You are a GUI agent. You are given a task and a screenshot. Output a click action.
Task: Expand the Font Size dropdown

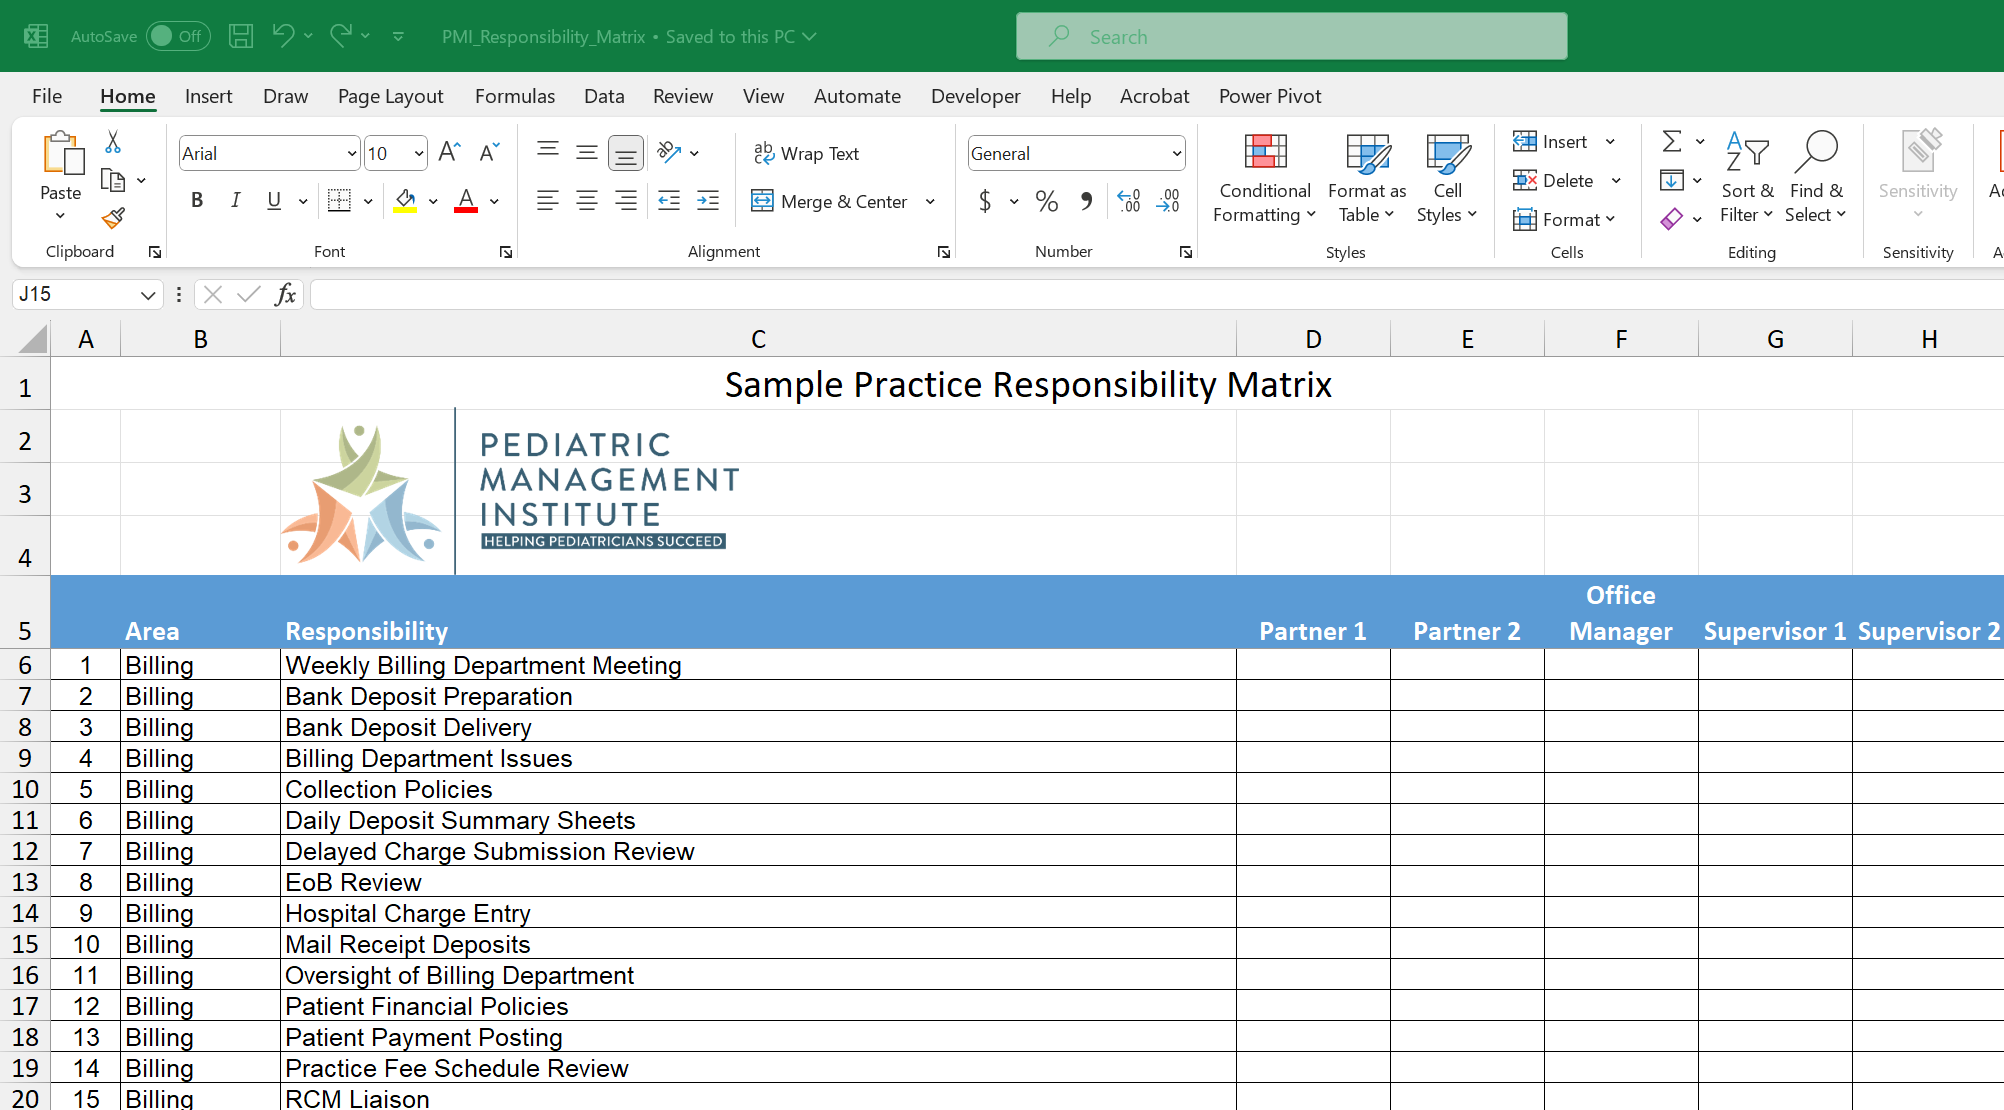(417, 152)
